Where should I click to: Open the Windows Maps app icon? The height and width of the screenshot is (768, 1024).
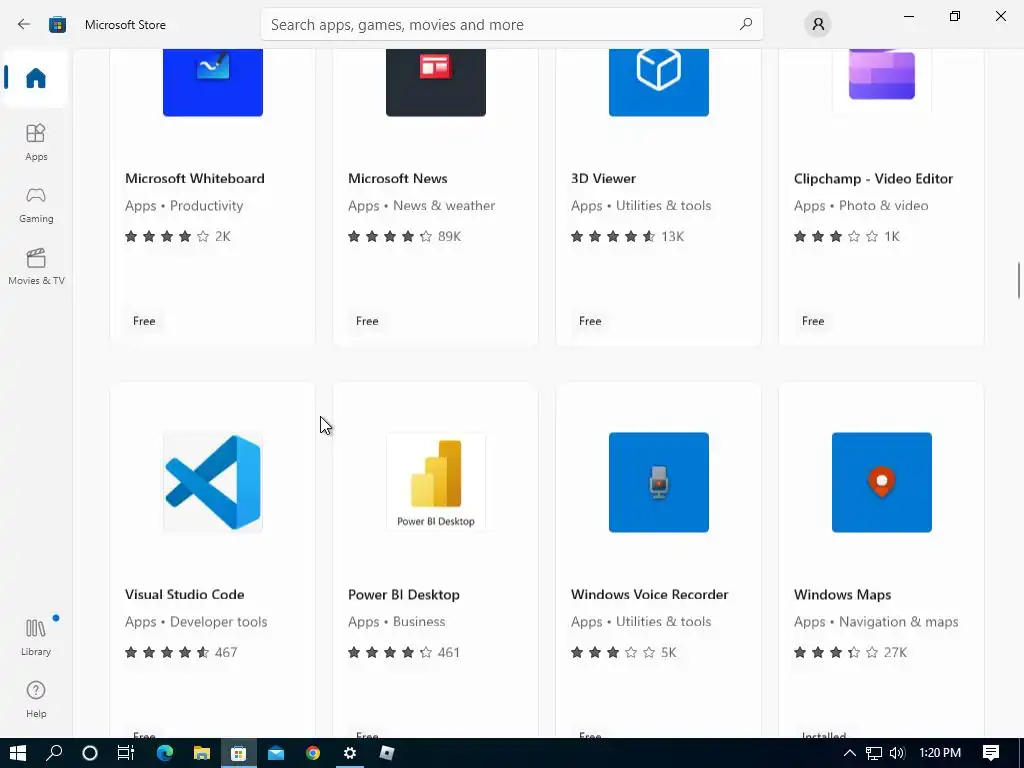(882, 482)
